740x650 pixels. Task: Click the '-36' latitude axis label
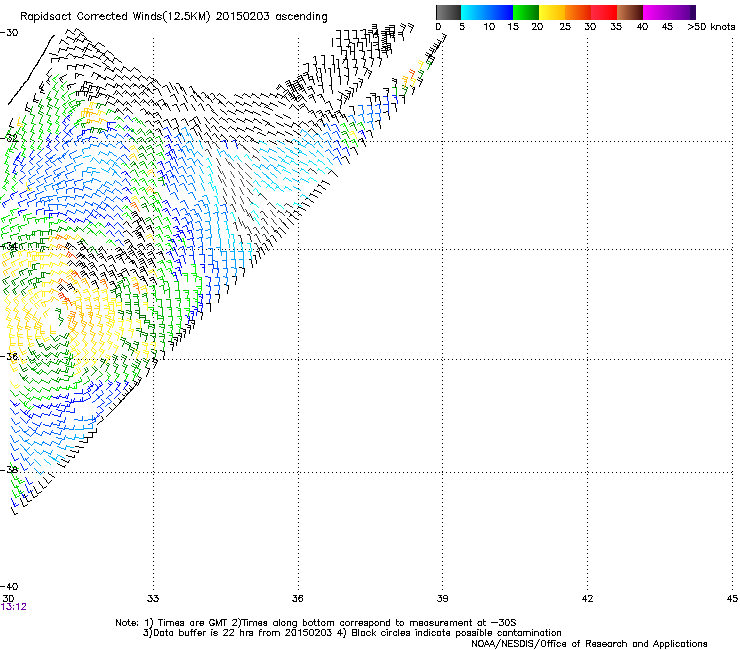(9, 356)
